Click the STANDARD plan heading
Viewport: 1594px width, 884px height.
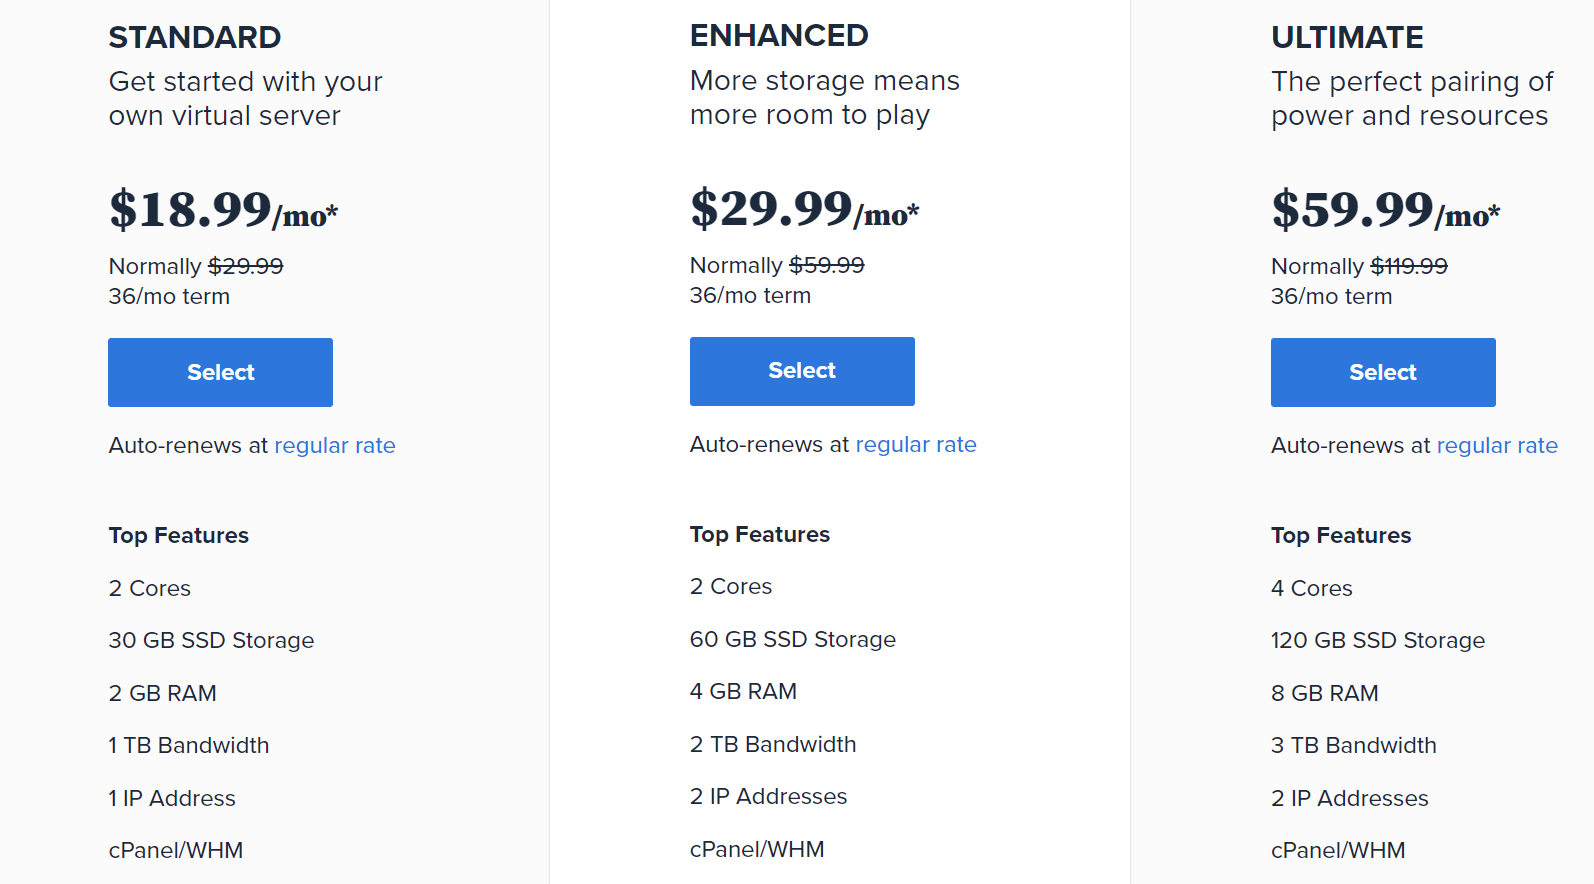[194, 37]
